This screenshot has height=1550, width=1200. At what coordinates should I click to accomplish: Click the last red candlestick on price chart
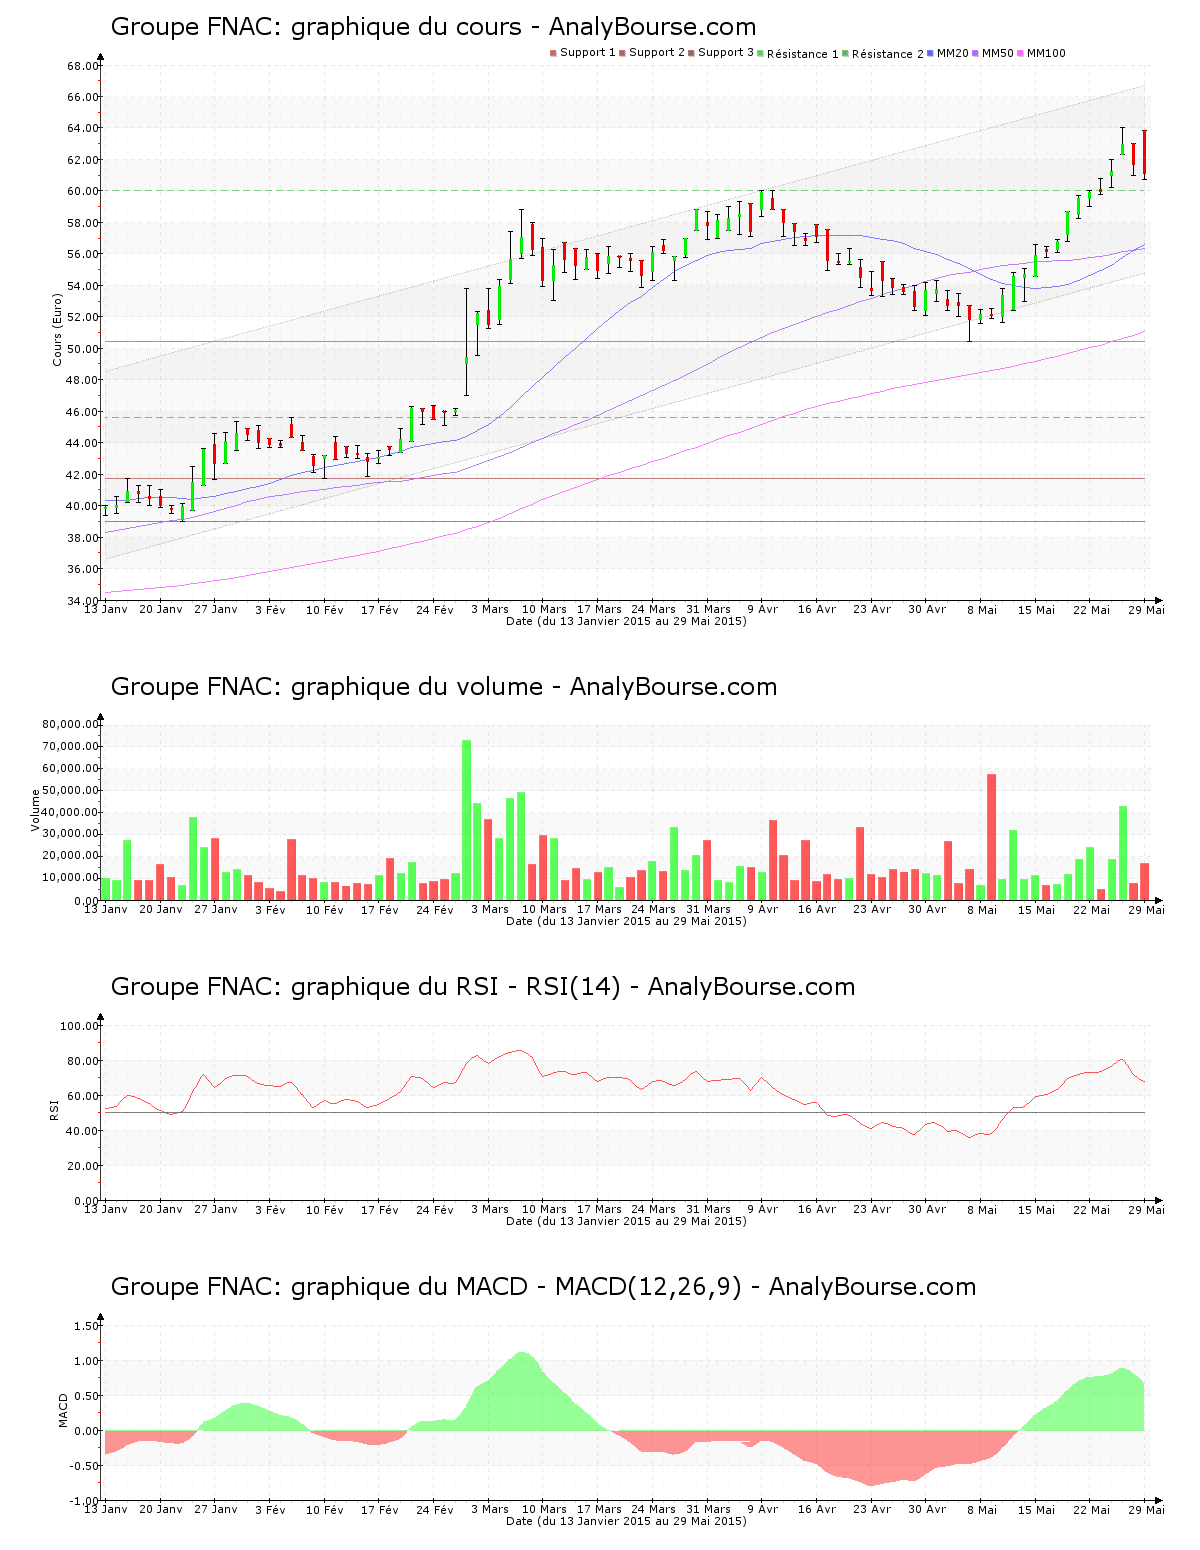tap(1145, 155)
